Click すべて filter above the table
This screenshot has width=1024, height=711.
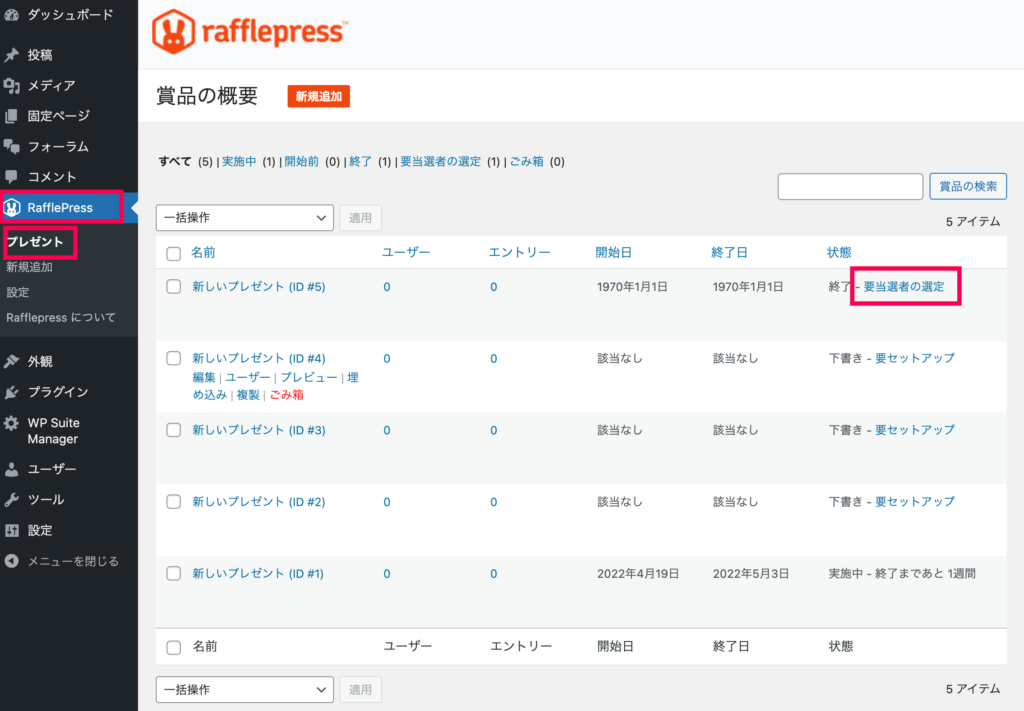click(x=174, y=161)
